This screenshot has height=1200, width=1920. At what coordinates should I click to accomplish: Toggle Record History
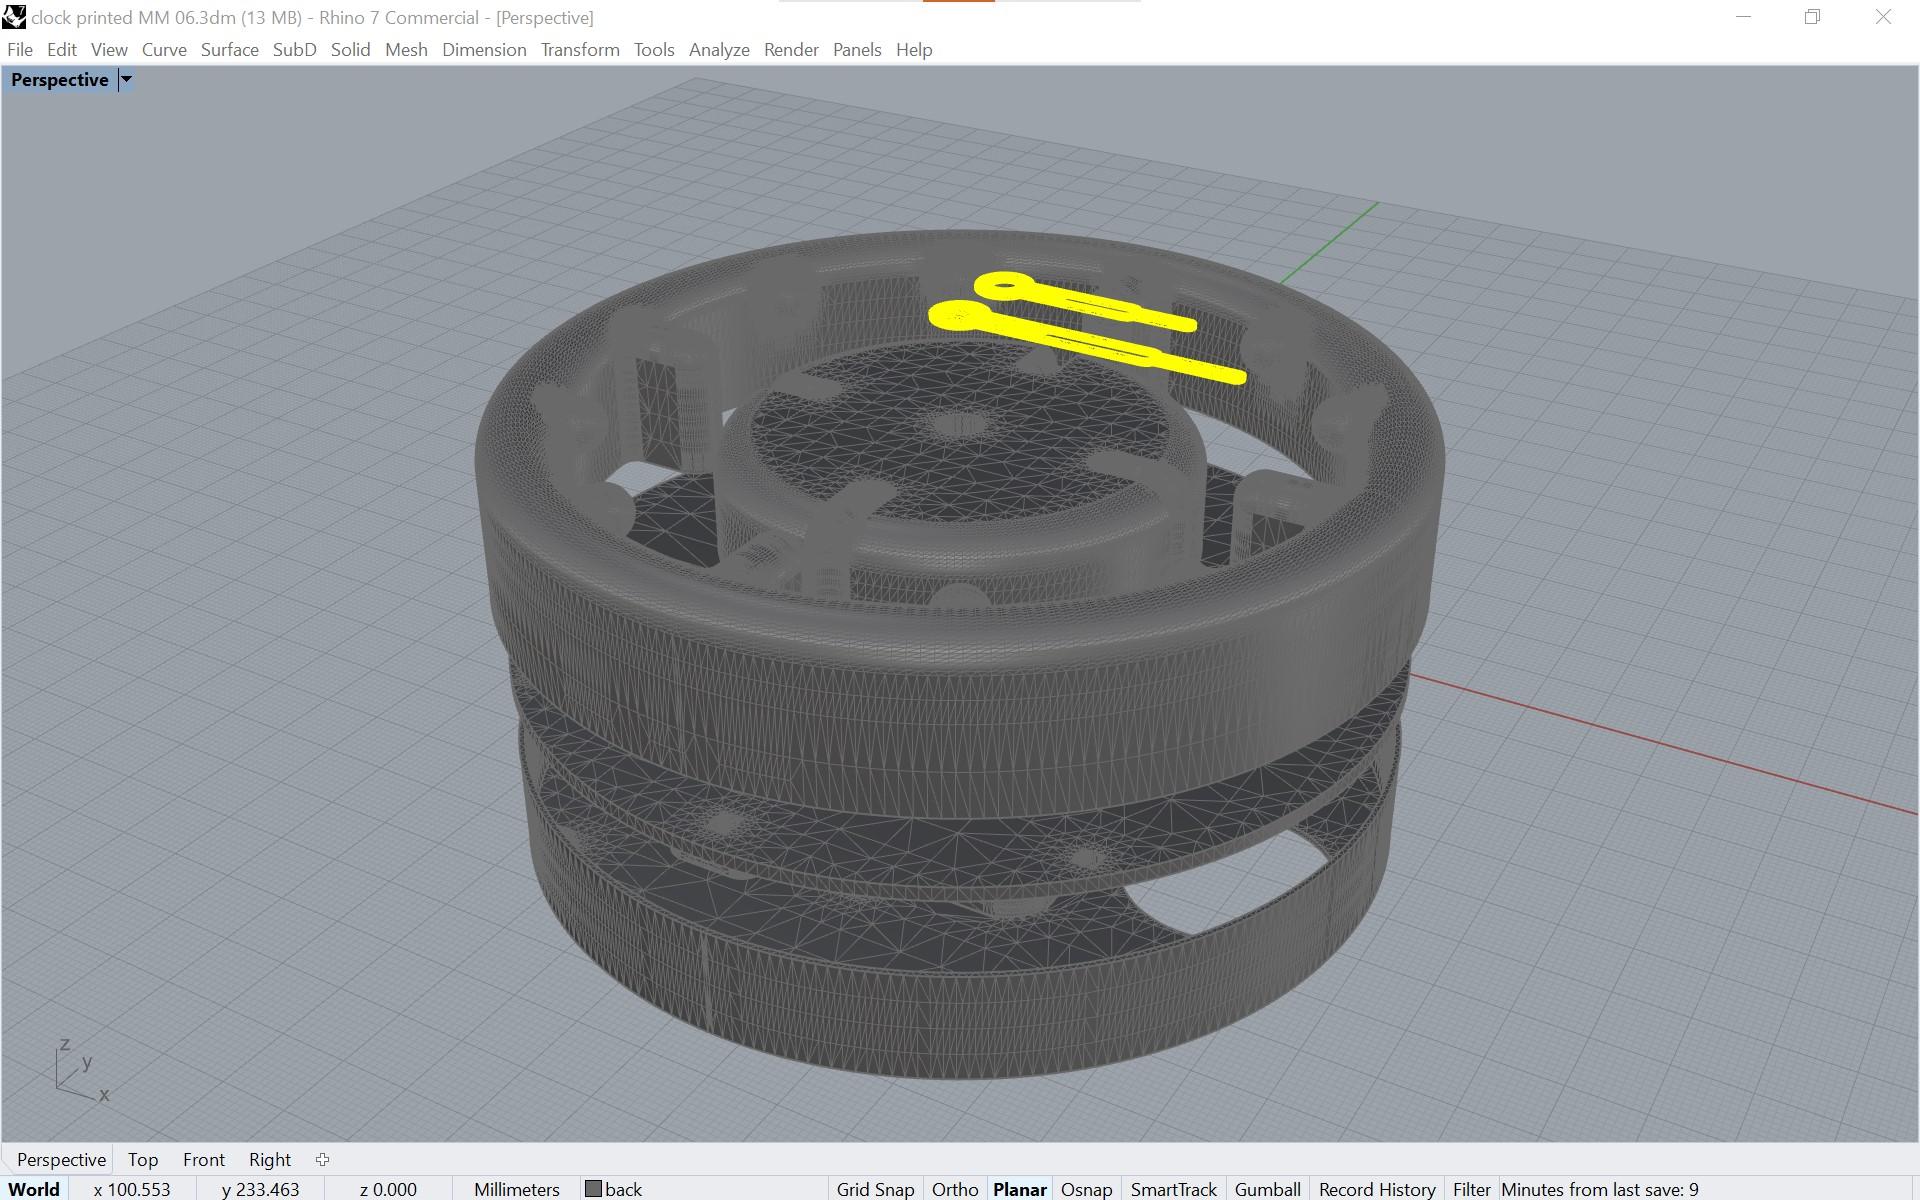1376,1189
